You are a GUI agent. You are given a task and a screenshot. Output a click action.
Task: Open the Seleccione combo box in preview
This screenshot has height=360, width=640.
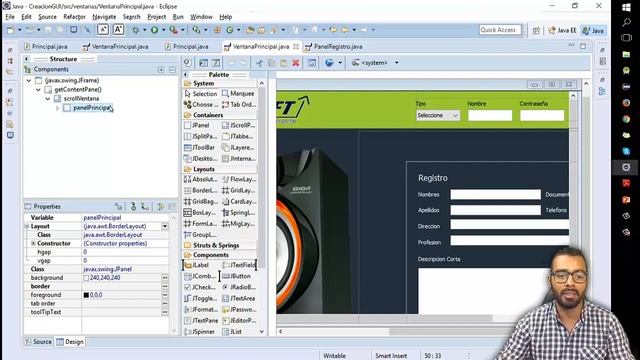[x=438, y=116]
